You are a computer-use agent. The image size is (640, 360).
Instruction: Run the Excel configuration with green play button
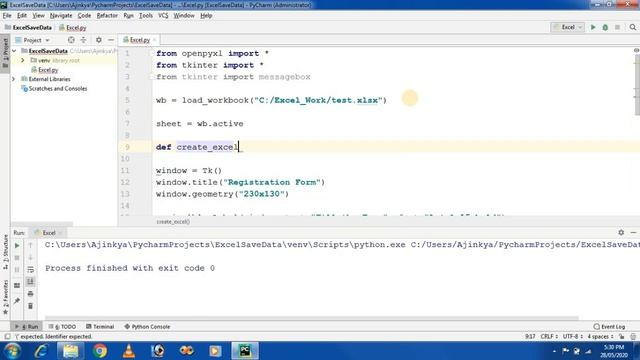593,27
